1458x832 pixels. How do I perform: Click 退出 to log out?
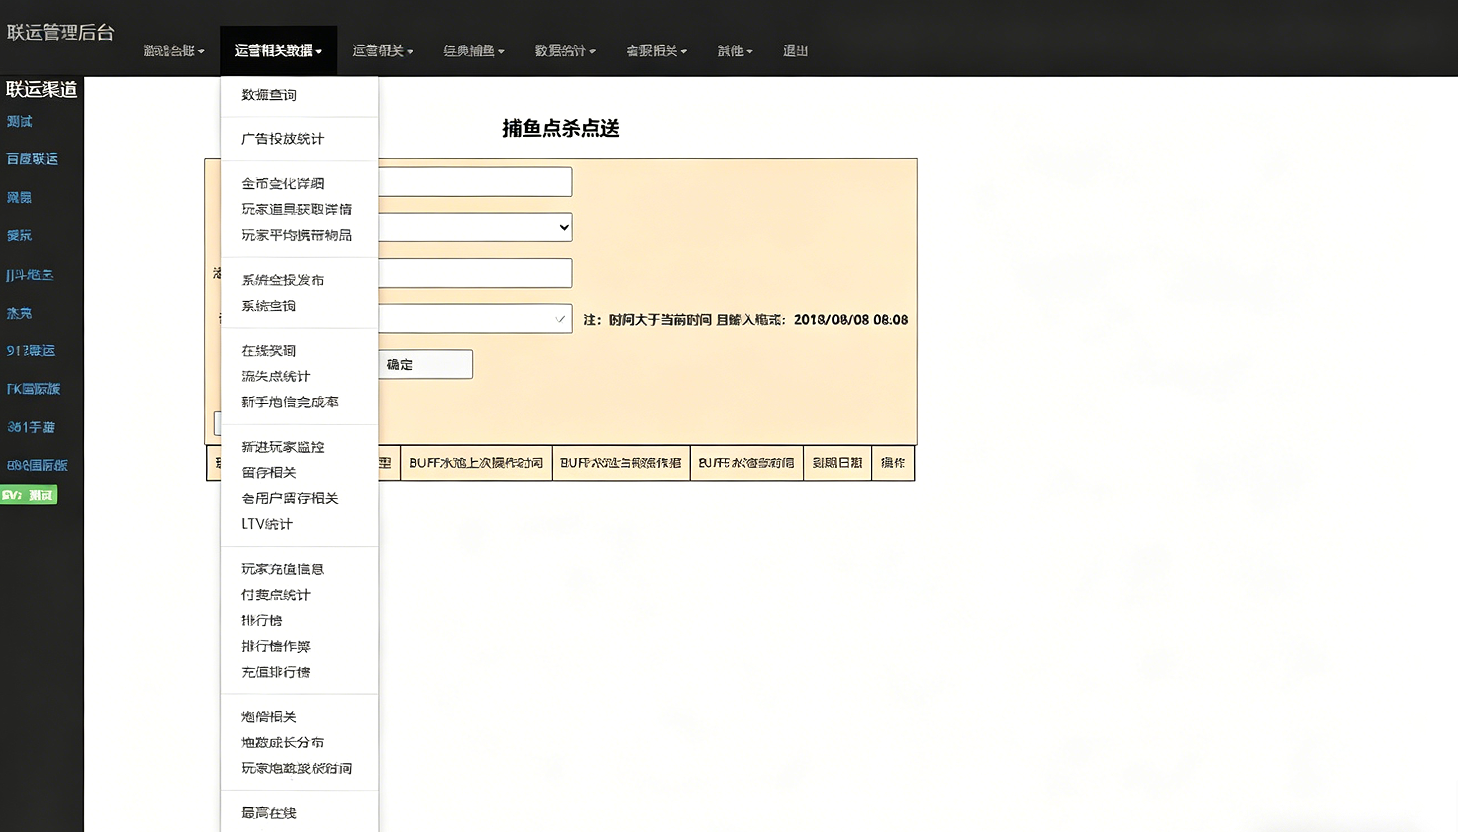(795, 50)
